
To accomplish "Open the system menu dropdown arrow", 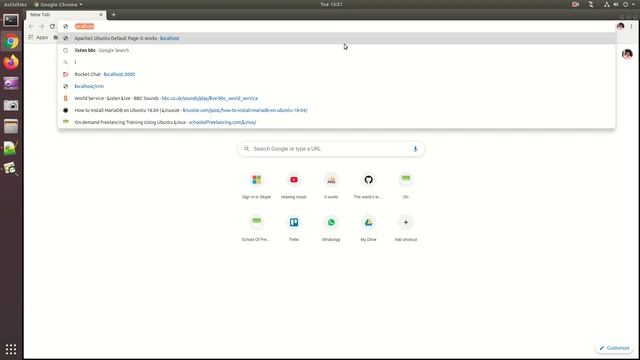I will pos(633,4).
